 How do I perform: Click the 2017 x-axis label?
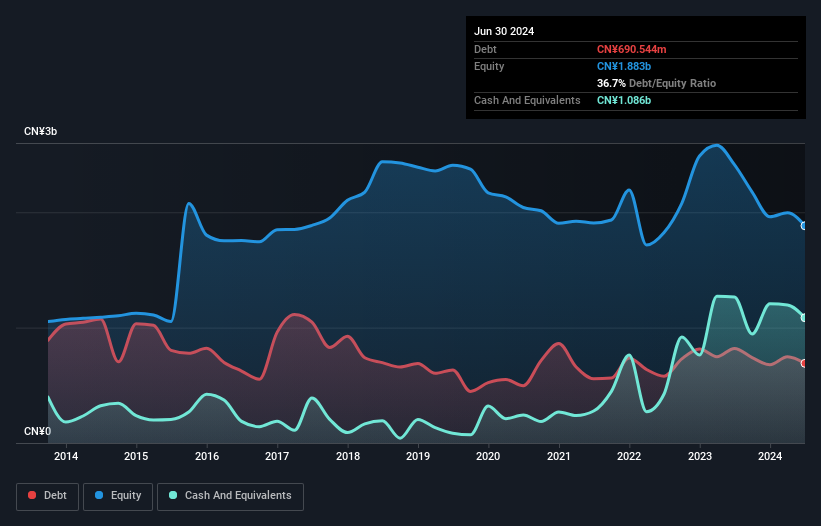pyautogui.click(x=277, y=456)
